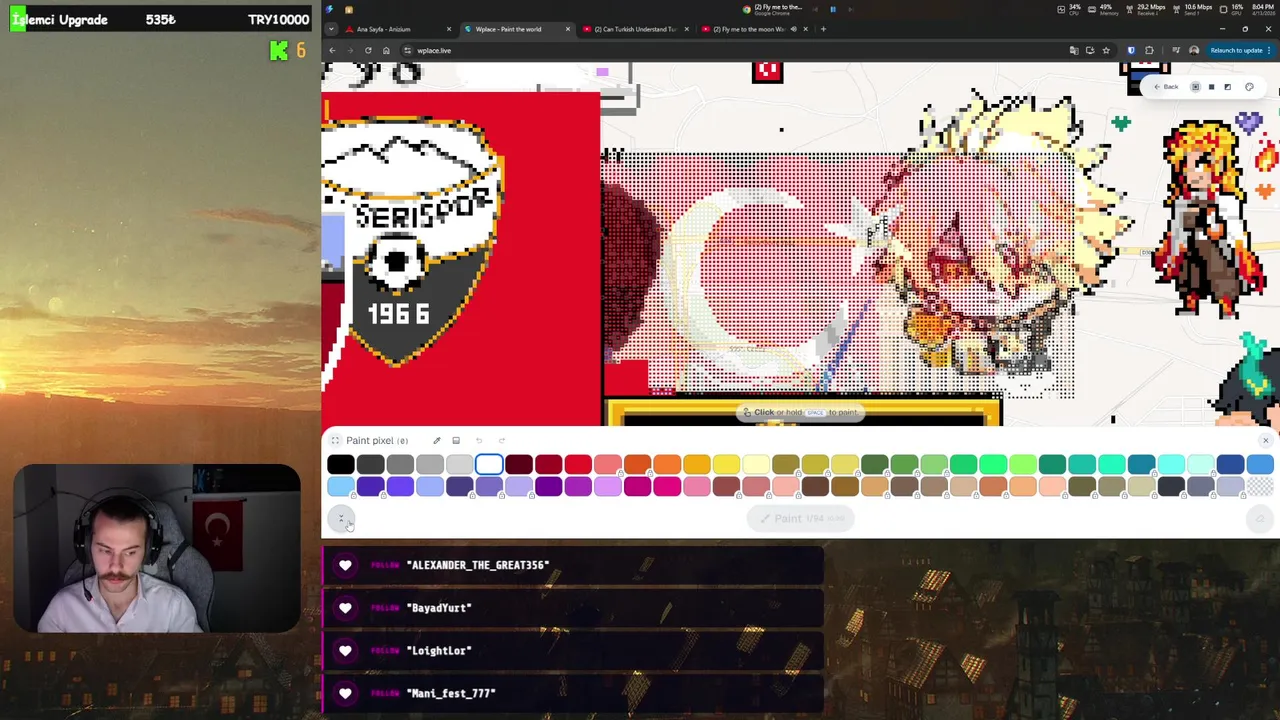Screen dimensions: 1280x720
Task: Click the TRY10000 goal amount text
Action: (x=278, y=19)
